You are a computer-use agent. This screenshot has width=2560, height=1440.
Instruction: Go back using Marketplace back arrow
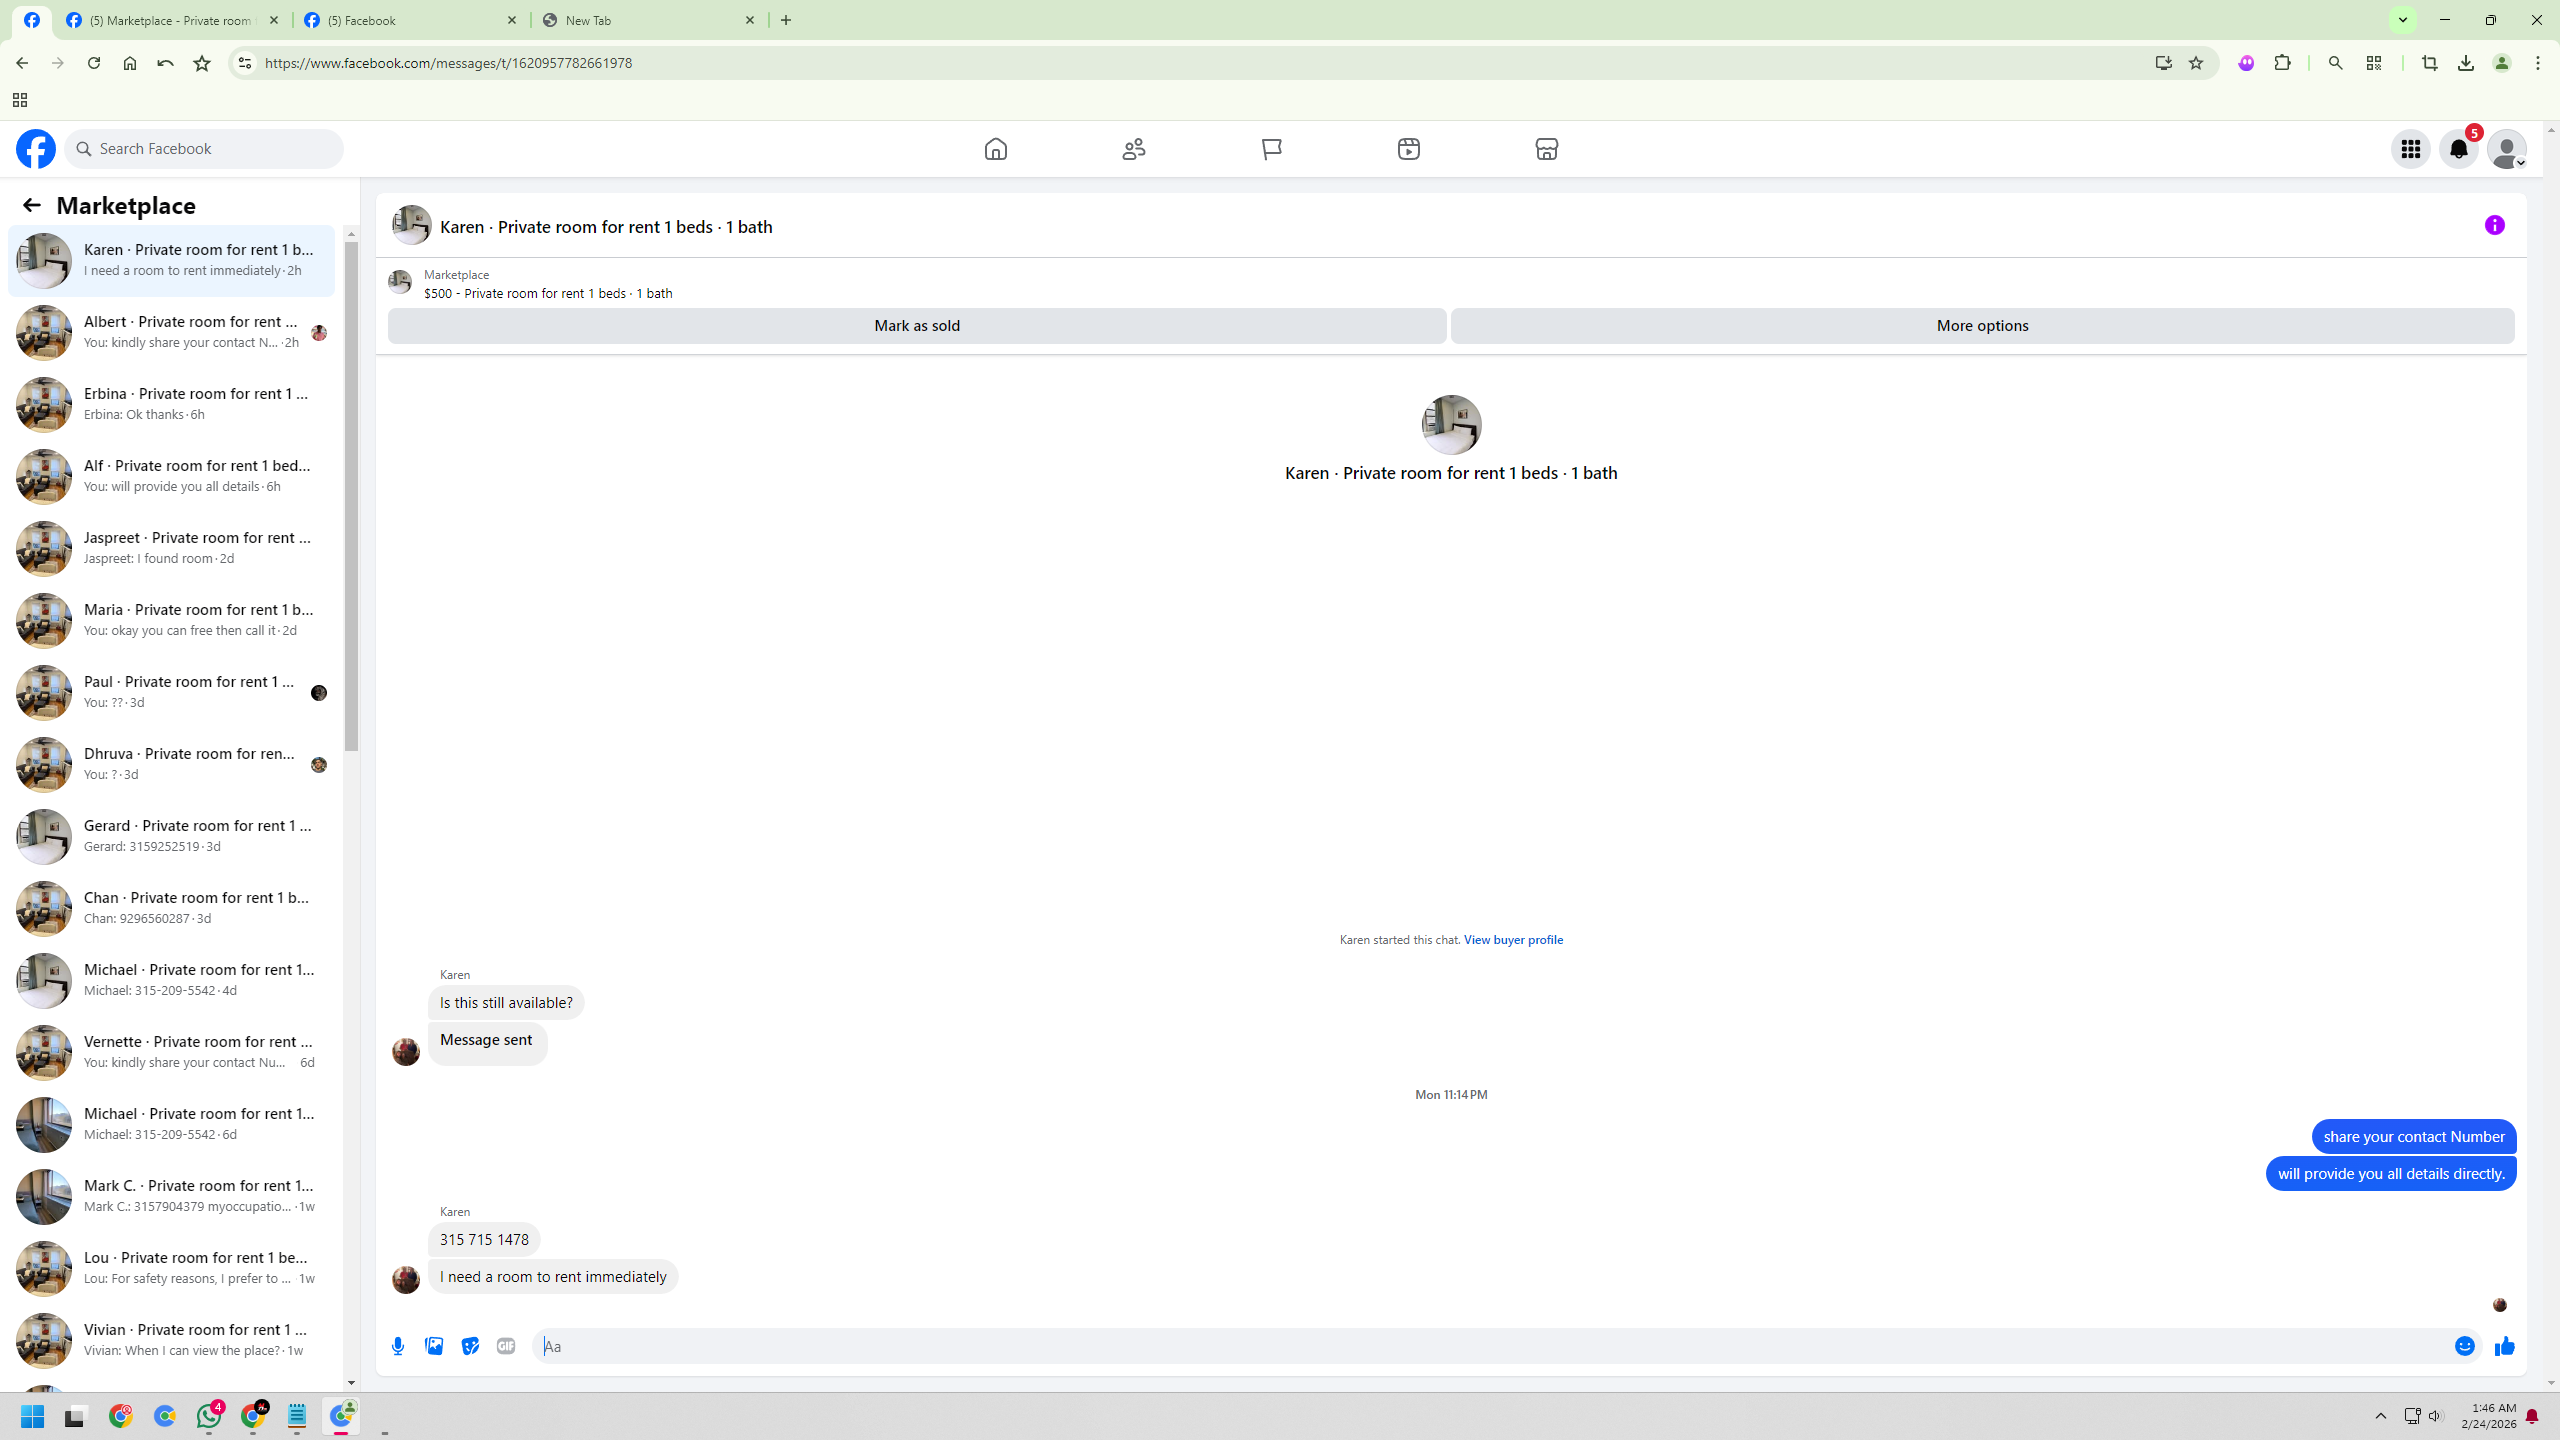(31, 205)
